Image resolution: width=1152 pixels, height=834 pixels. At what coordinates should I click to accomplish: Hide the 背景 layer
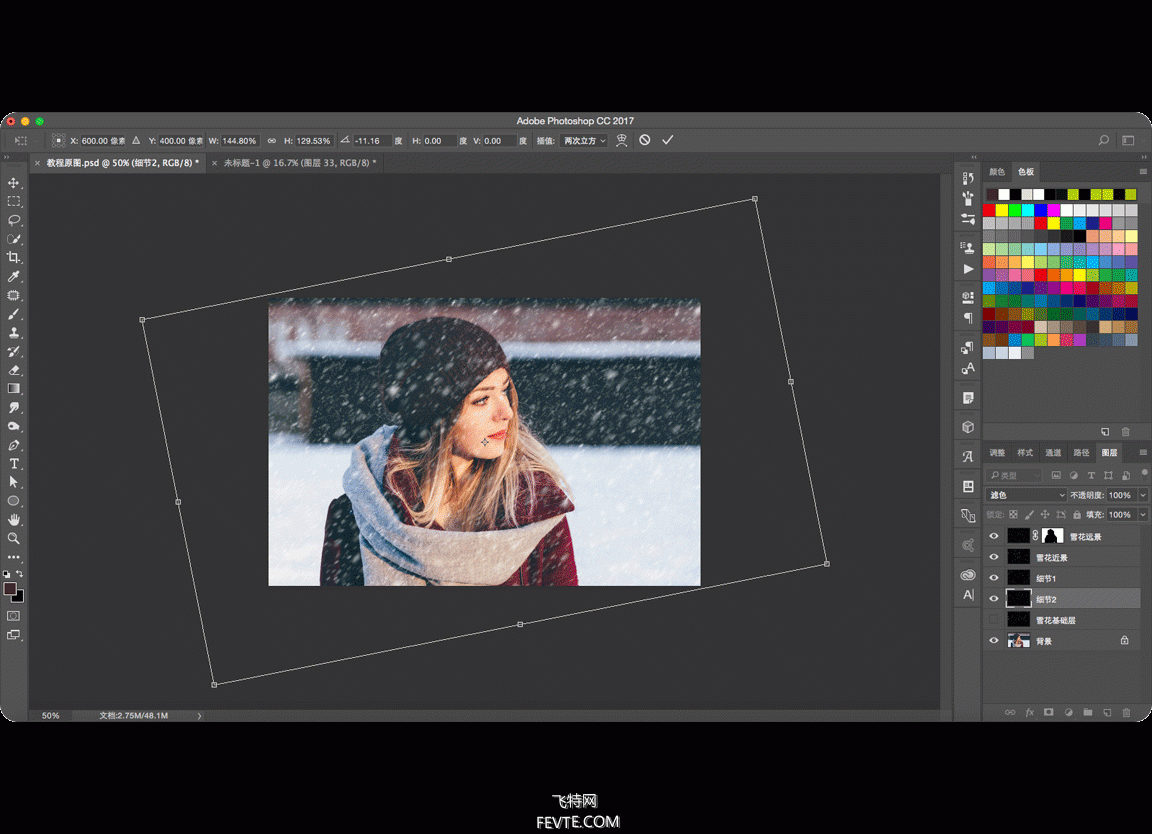[994, 641]
